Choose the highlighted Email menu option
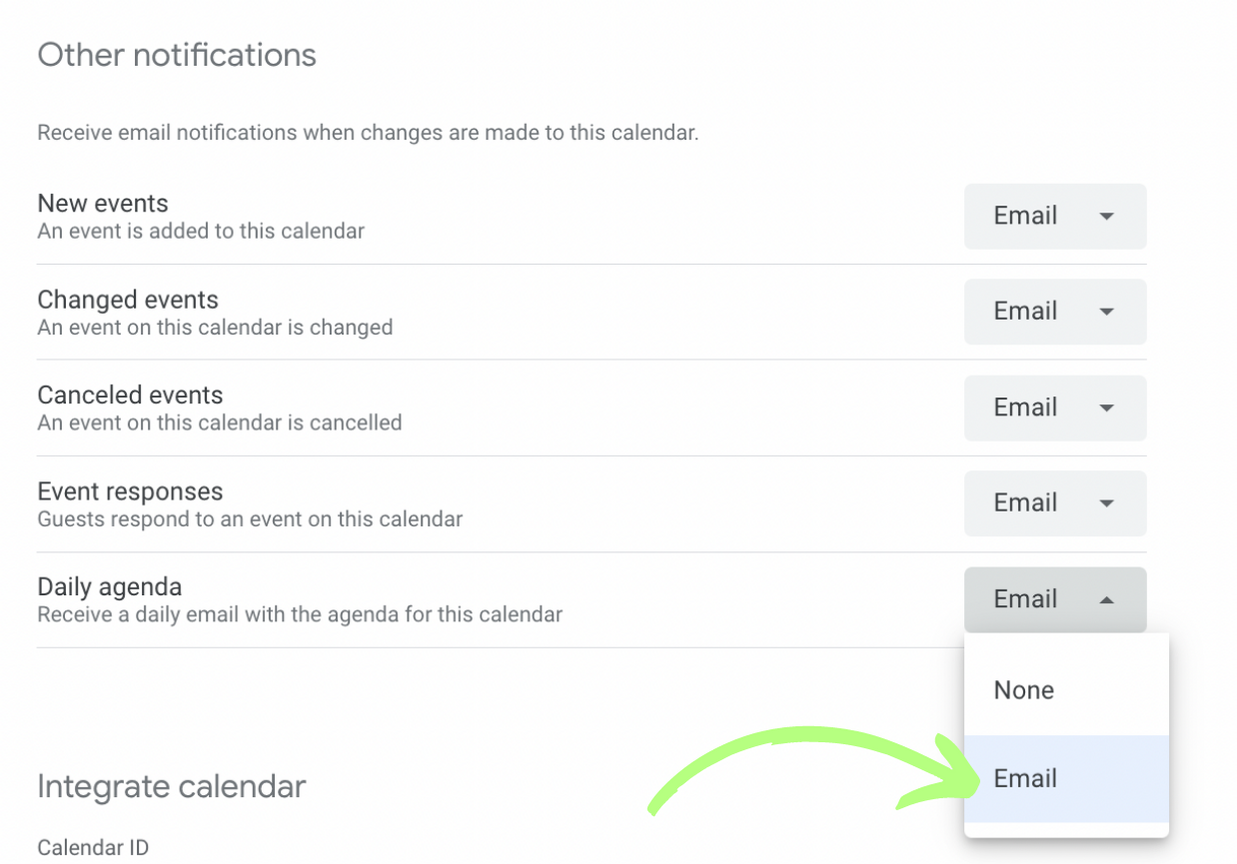The image size is (1237, 864). pyautogui.click(x=1026, y=779)
